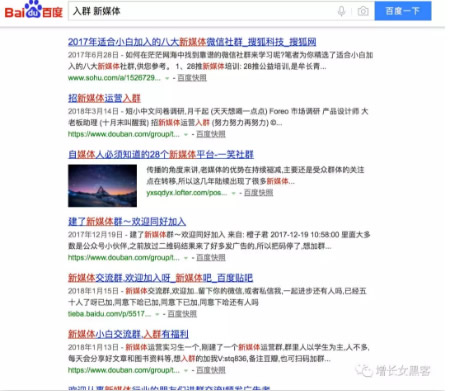
Task: Click snippet text dated 2018年3月14日
Action: coord(218,117)
